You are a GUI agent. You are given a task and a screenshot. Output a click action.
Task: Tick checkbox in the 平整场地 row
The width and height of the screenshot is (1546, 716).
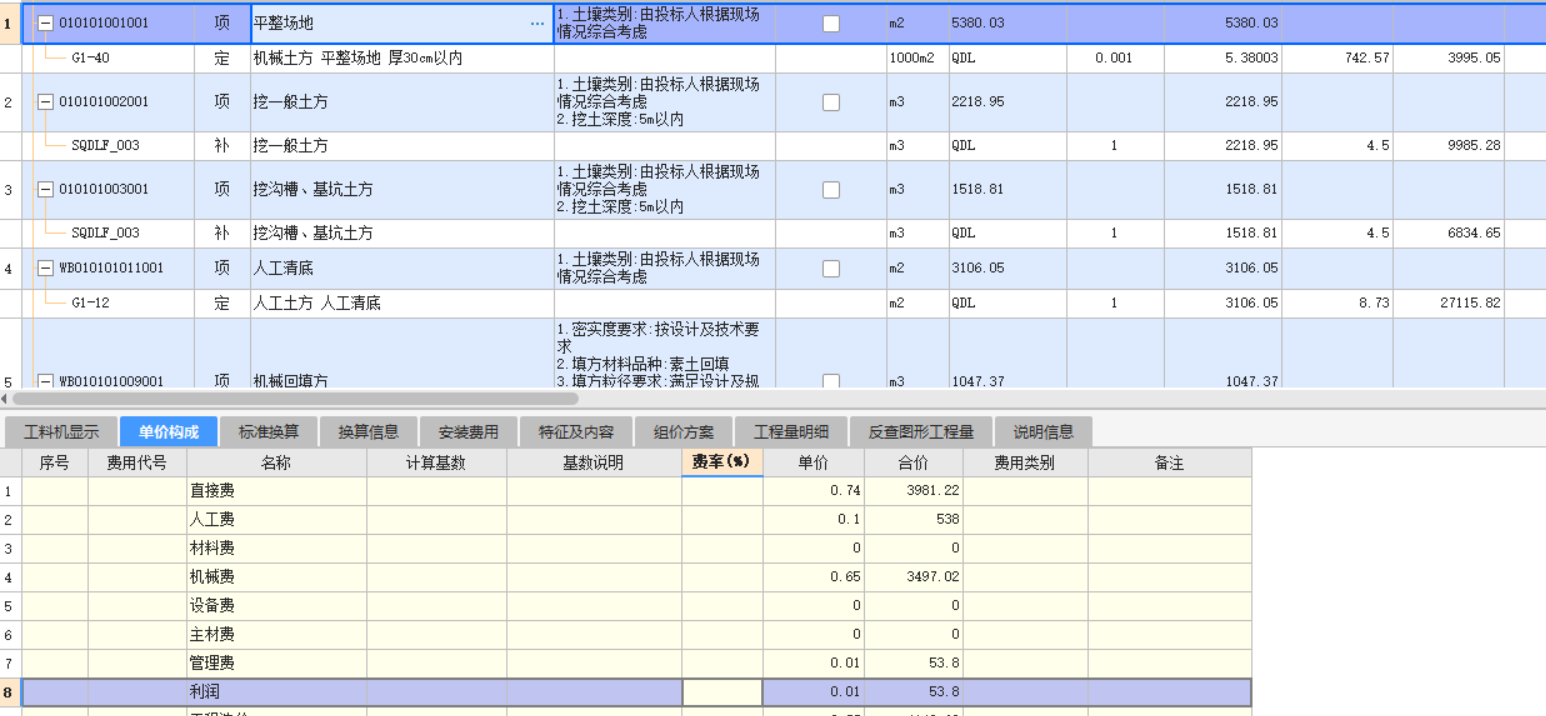[x=831, y=23]
